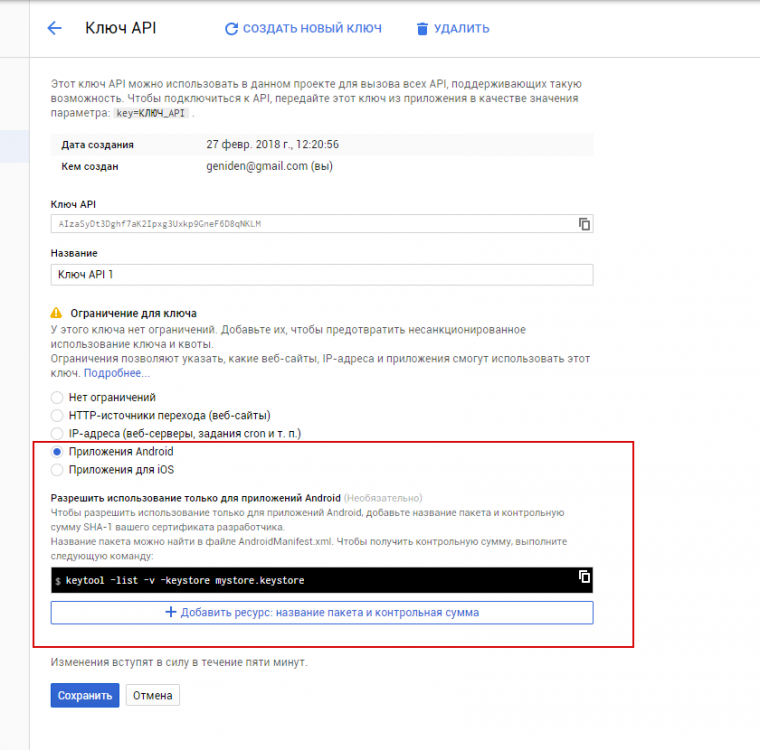Click the plus icon in Добавить ресурс

tap(171, 612)
